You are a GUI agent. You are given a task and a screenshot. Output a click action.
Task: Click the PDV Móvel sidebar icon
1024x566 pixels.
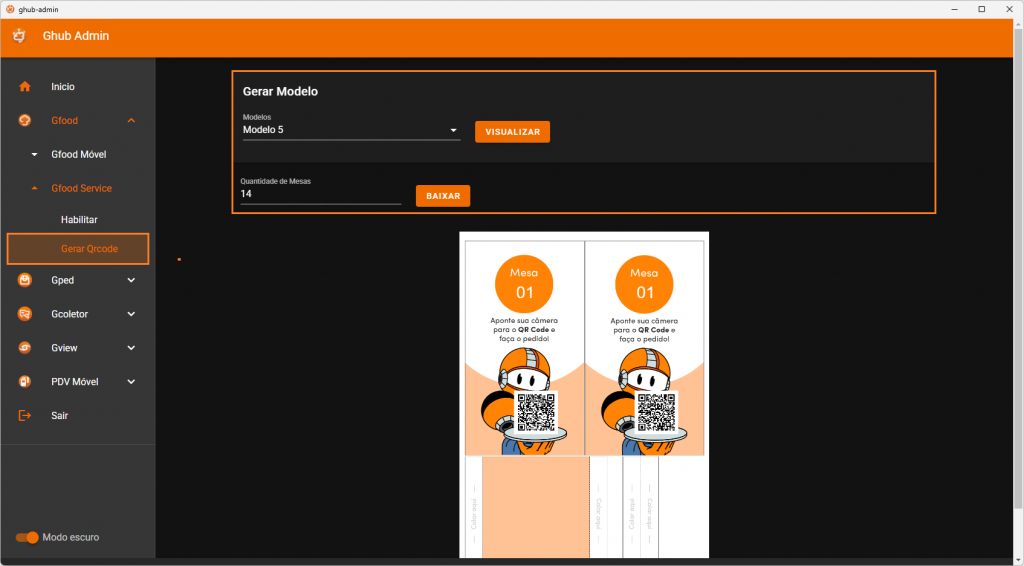coord(25,382)
